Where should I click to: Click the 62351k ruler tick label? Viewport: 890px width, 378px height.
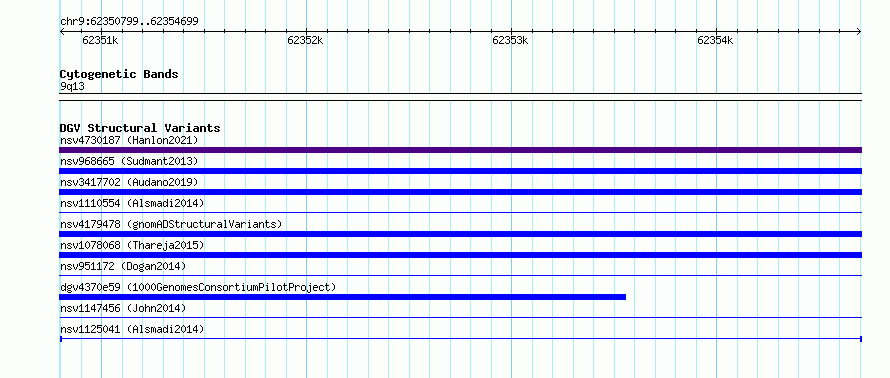click(100, 40)
